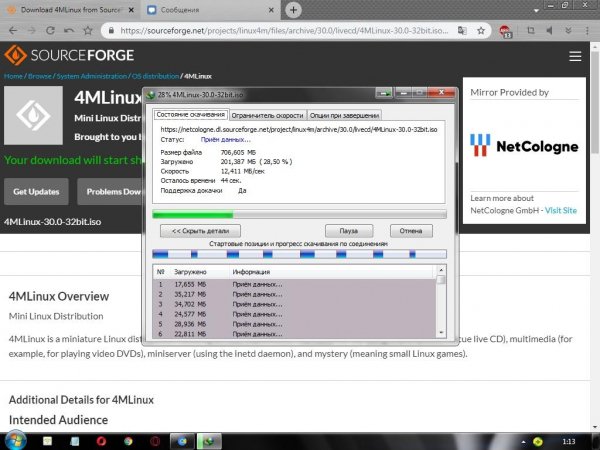Bookmark this page with the address bar star
The height and width of the screenshot is (450, 600).
481,31
